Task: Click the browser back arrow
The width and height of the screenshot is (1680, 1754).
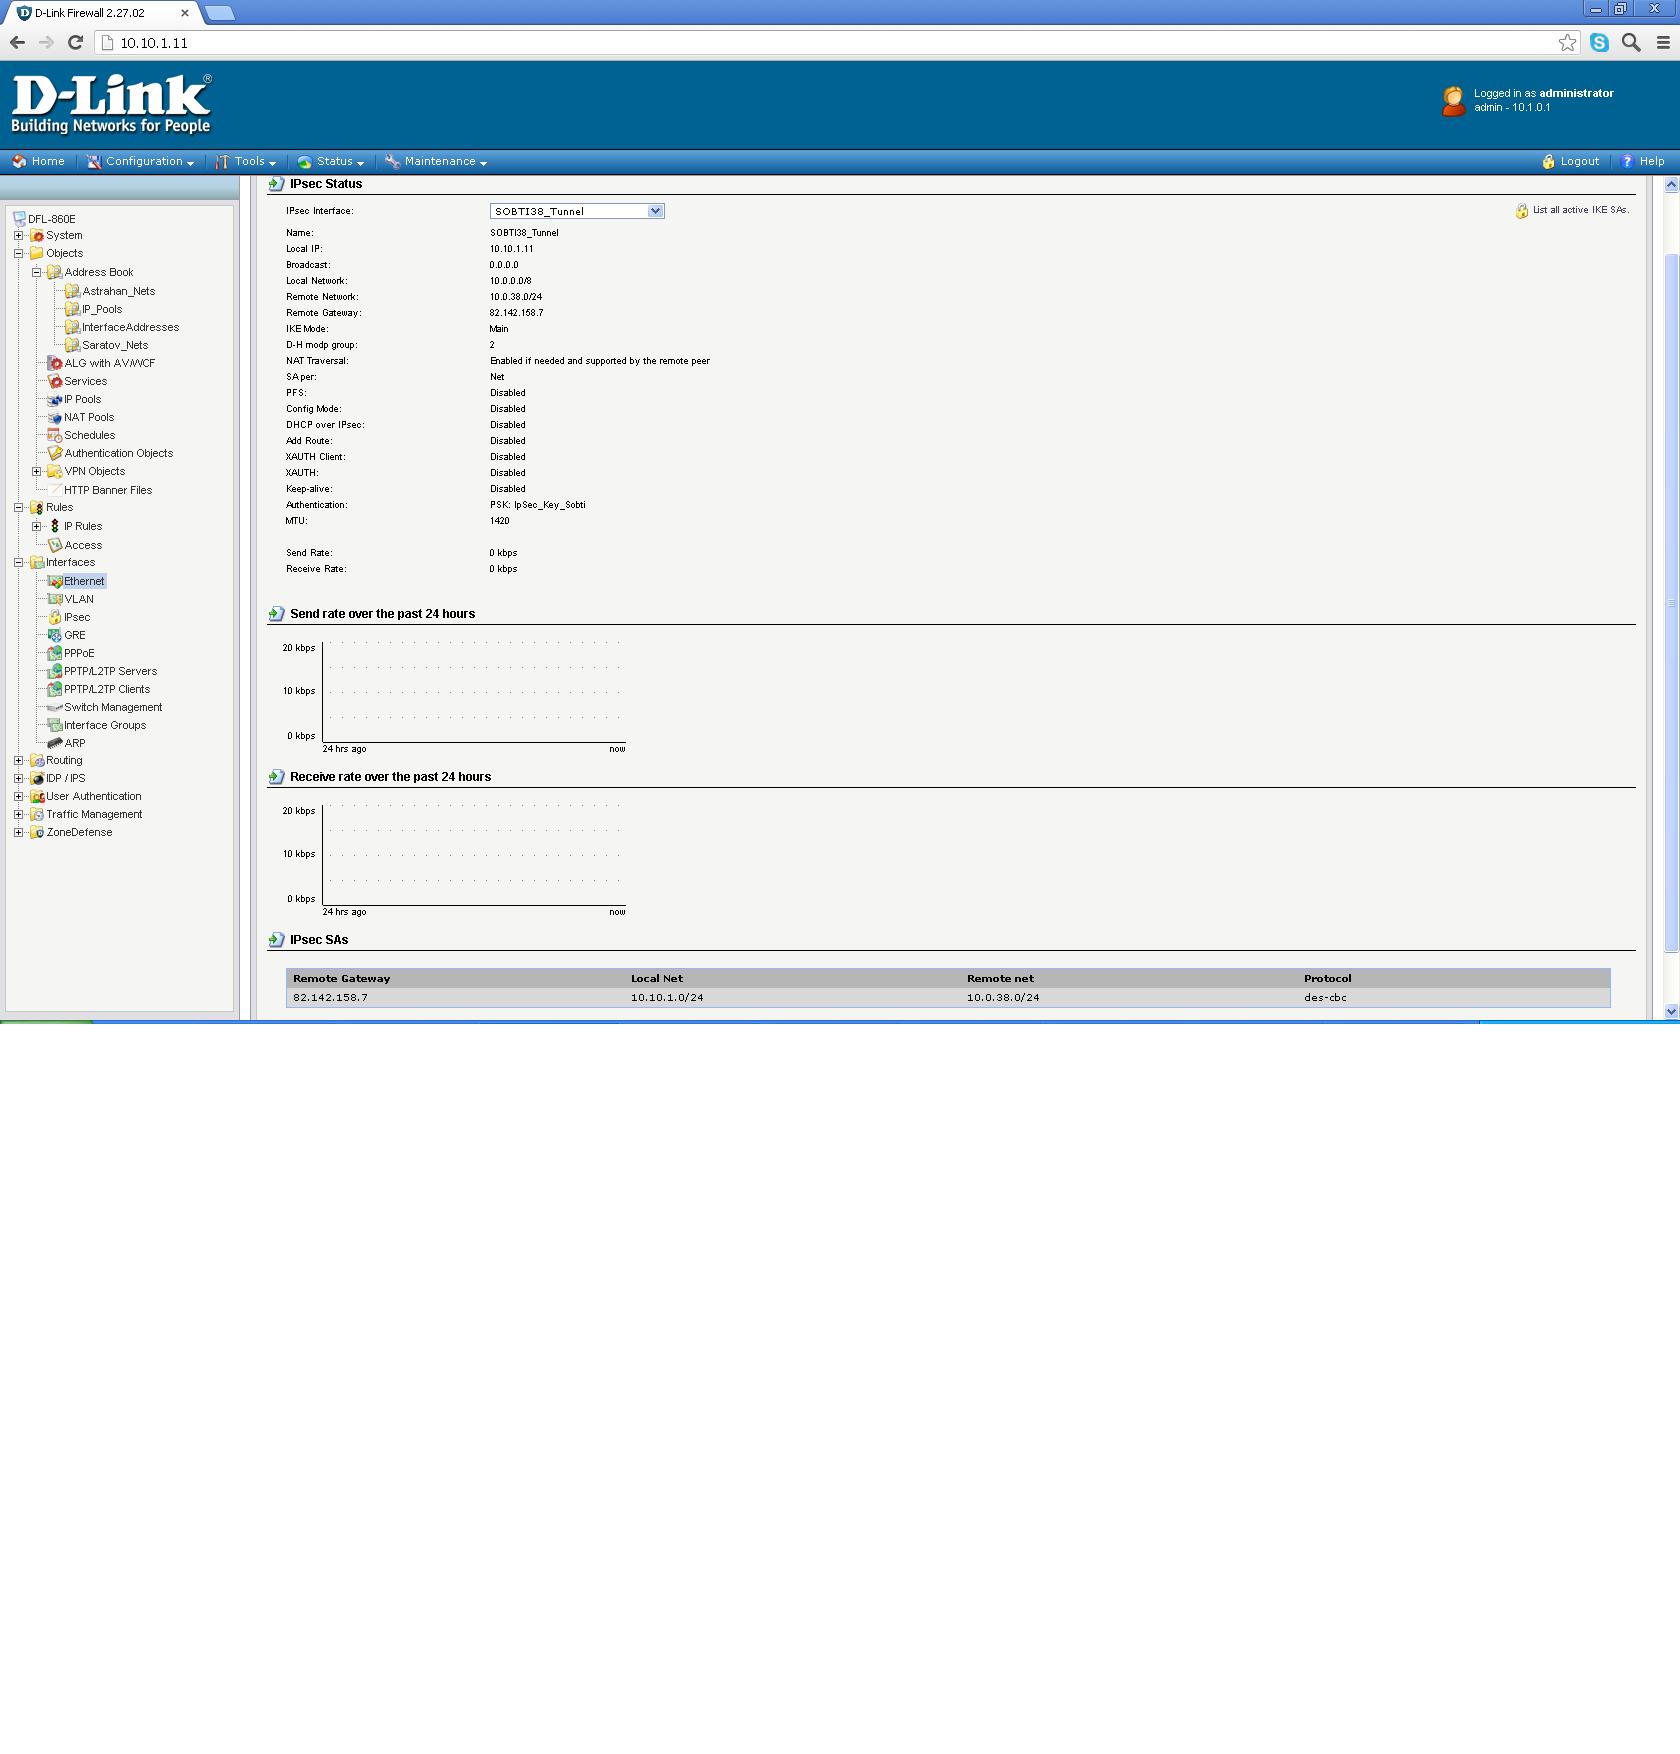Action: pos(17,42)
